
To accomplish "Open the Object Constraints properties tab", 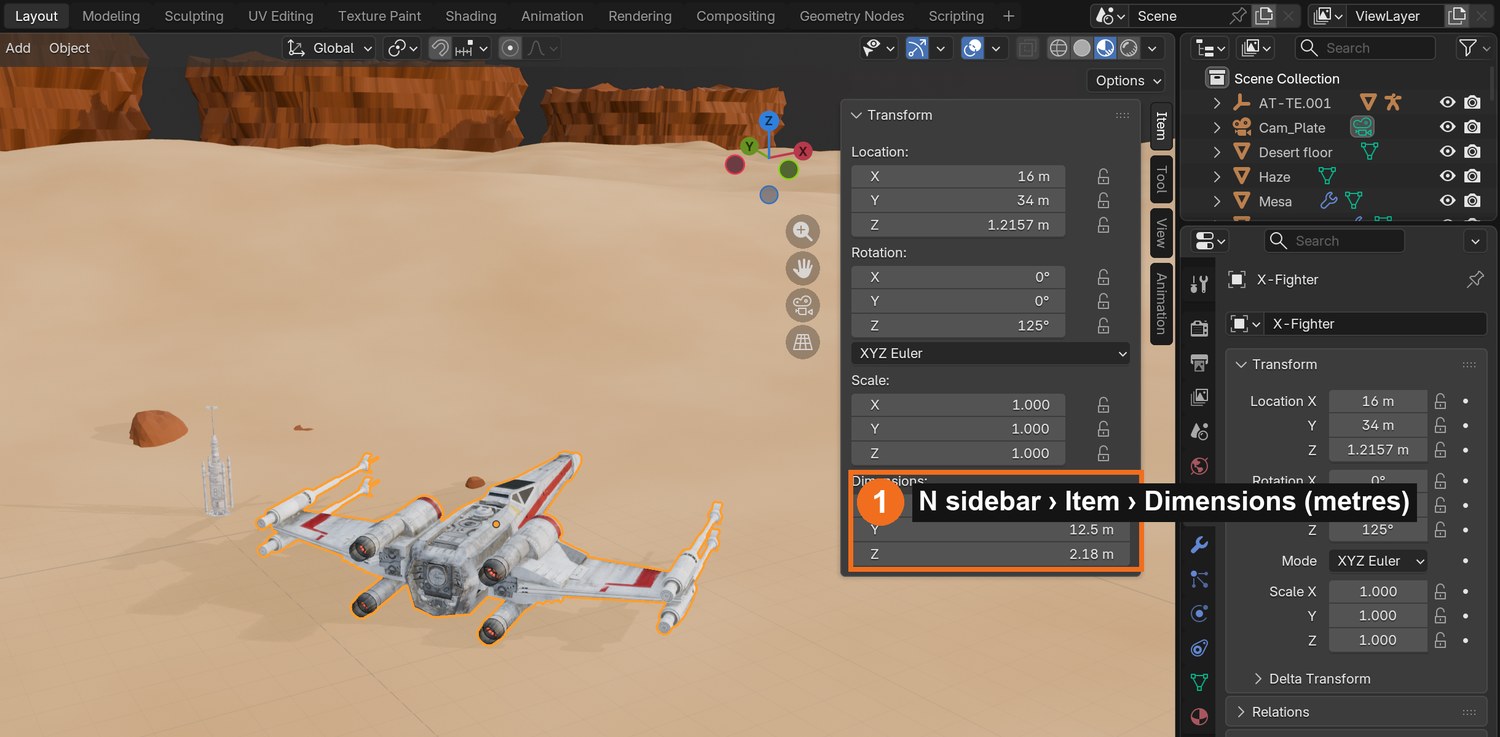I will click(x=1199, y=648).
